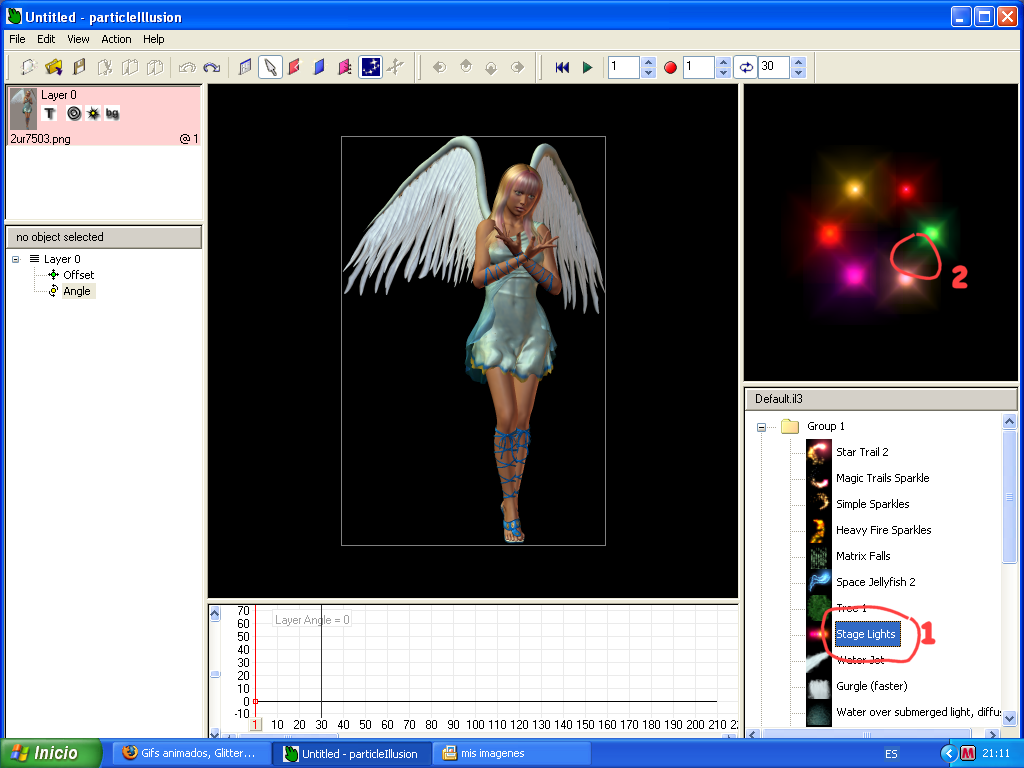The image size is (1024, 768).
Task: Click the library scrollbar up arrow
Action: pos(1009,421)
